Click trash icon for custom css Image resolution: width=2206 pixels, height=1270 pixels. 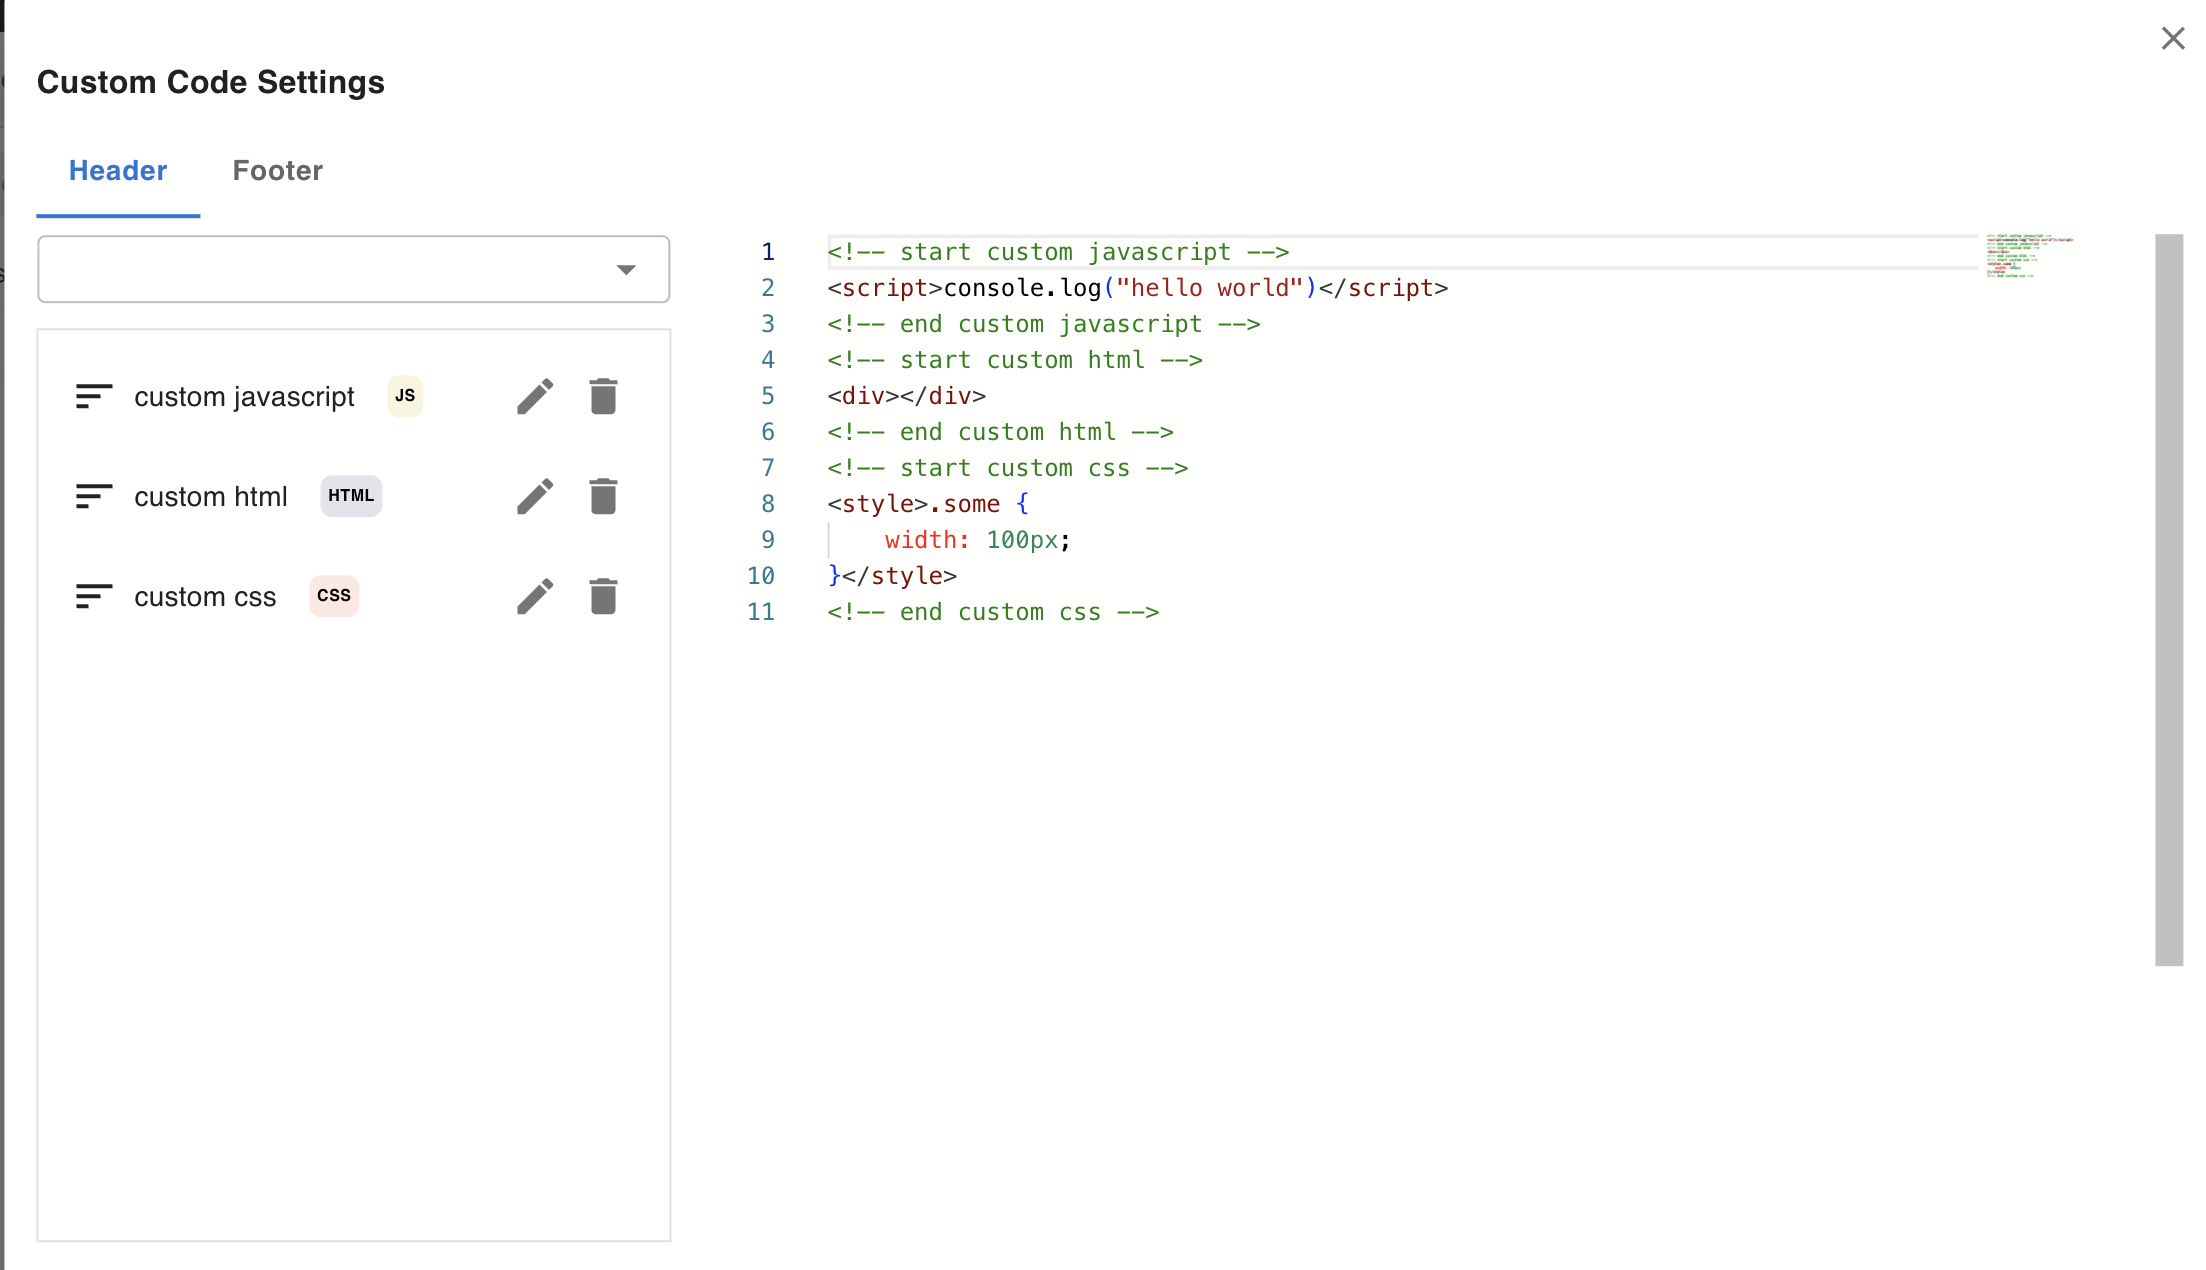pyautogui.click(x=603, y=597)
